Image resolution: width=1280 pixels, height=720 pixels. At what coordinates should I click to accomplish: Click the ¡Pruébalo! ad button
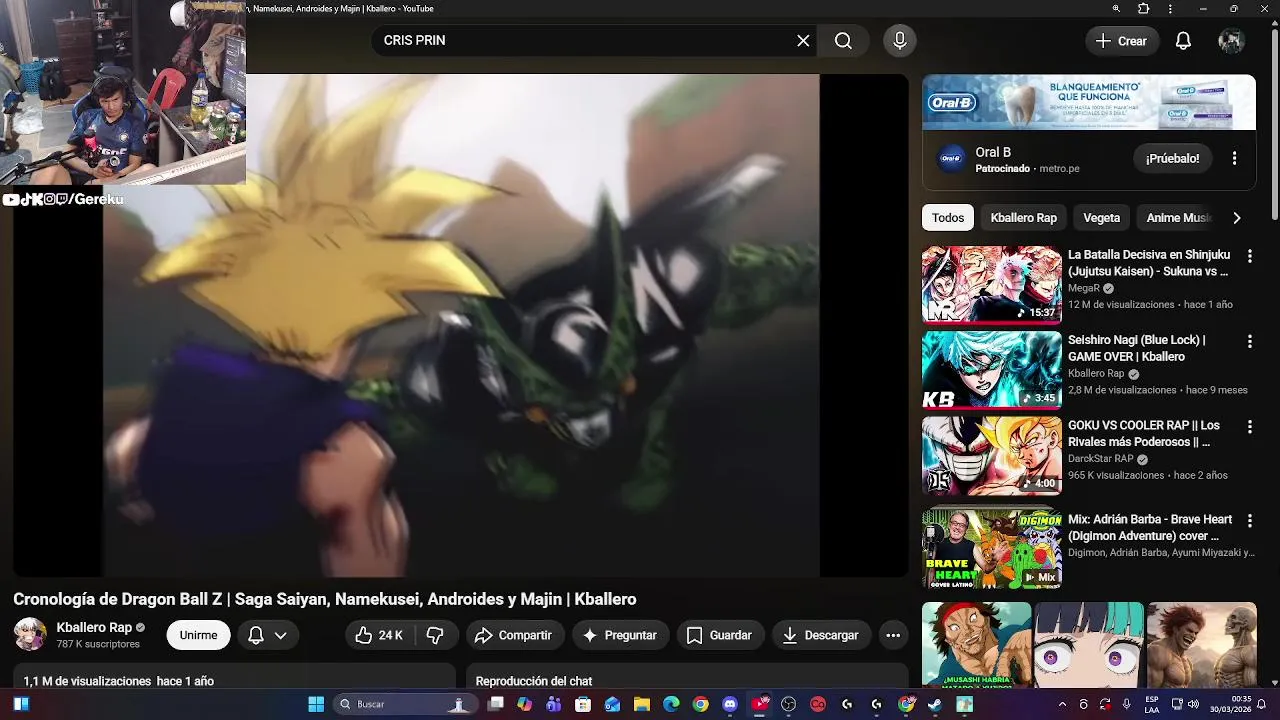point(1172,158)
